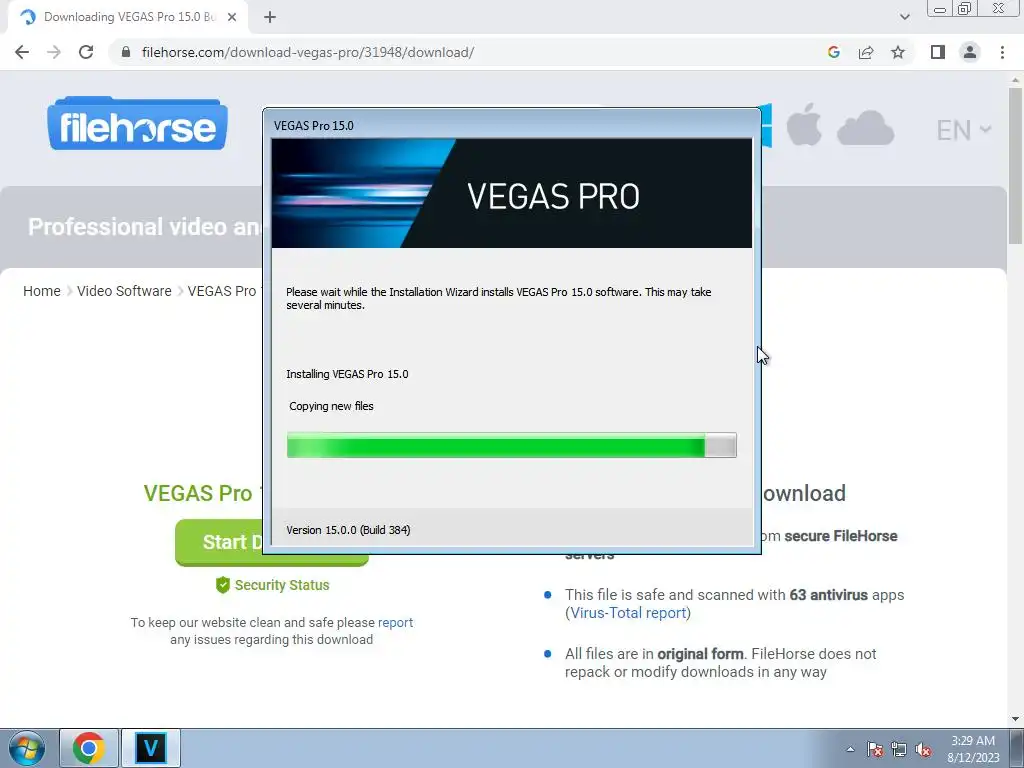The height and width of the screenshot is (768, 1024).
Task: Click the Security Status shield icon
Action: [x=223, y=585]
